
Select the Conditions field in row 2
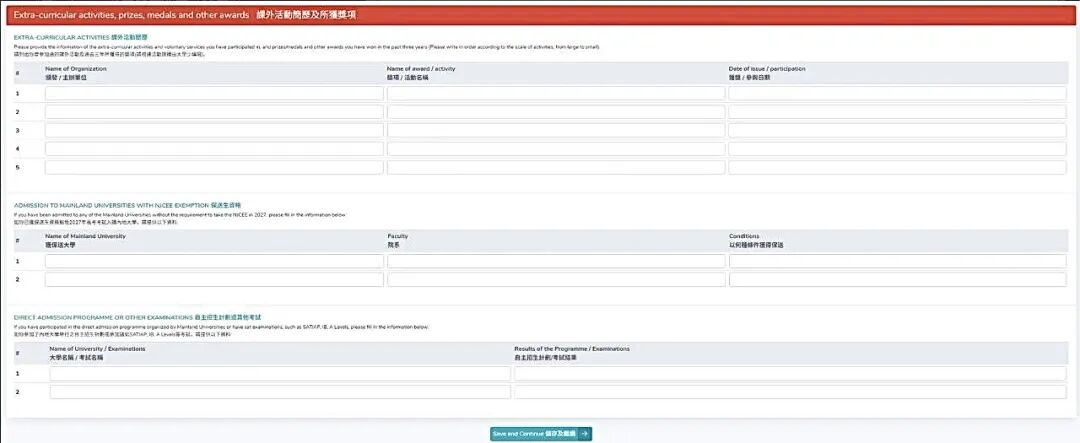pyautogui.click(x=897, y=280)
